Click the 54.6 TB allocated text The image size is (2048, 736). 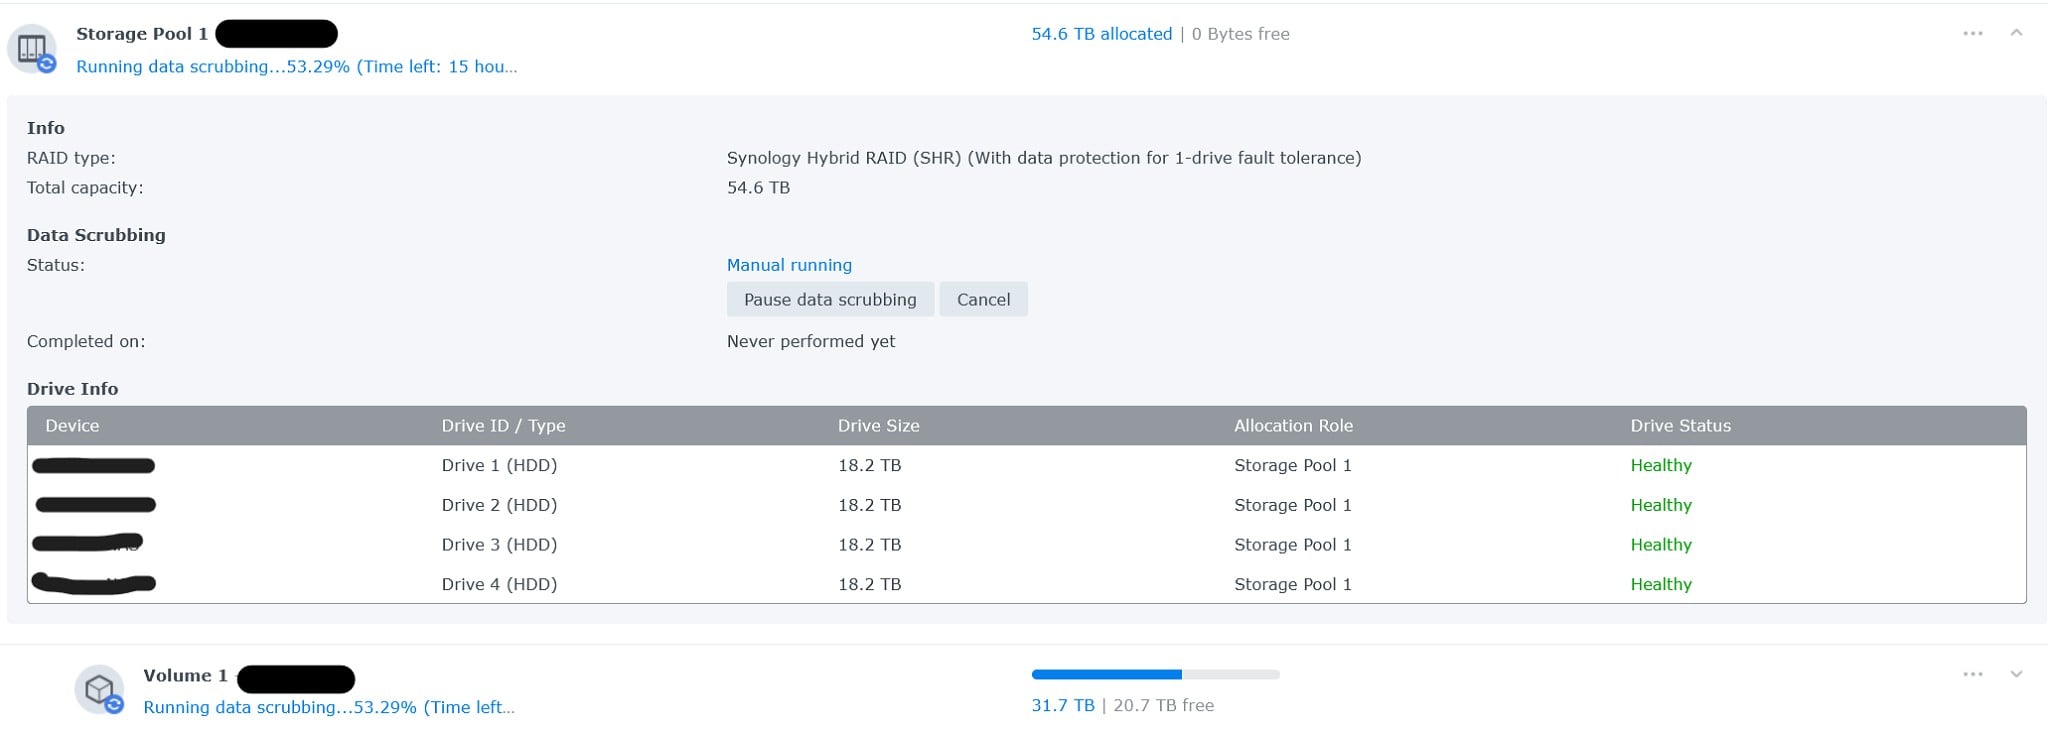tap(1101, 34)
